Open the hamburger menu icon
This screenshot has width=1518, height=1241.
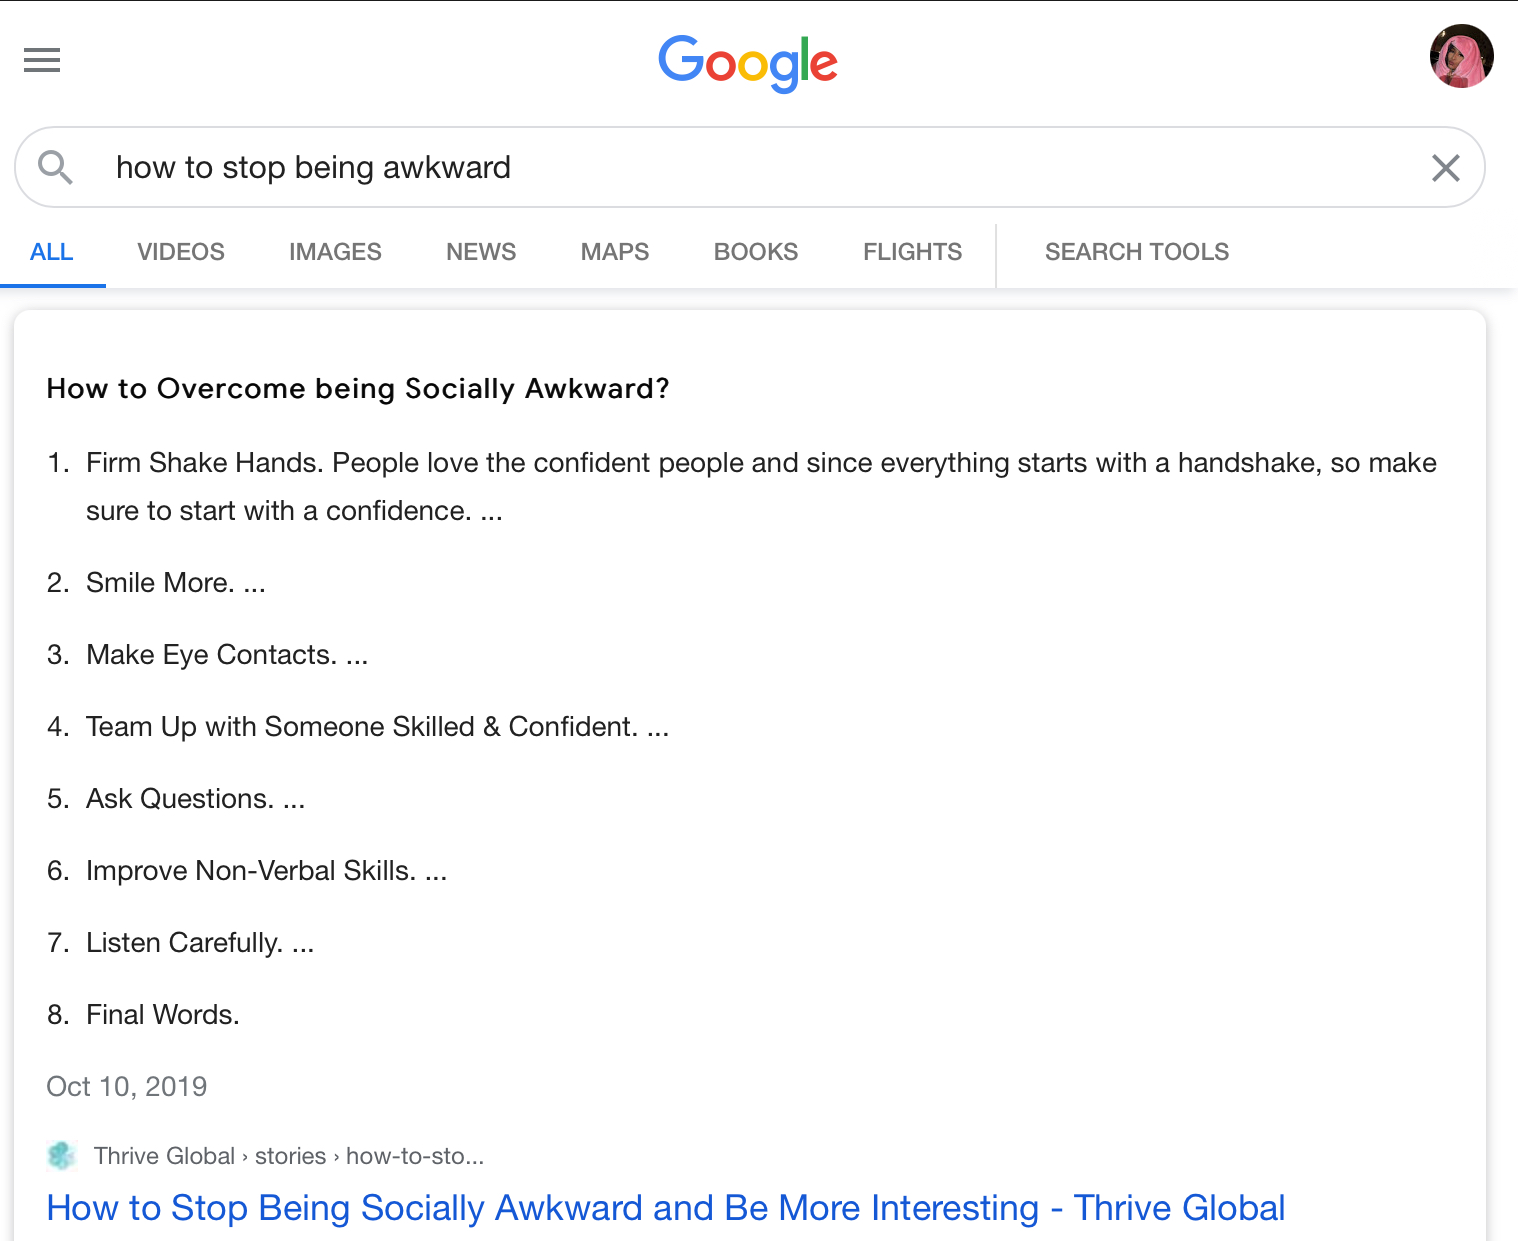42,60
